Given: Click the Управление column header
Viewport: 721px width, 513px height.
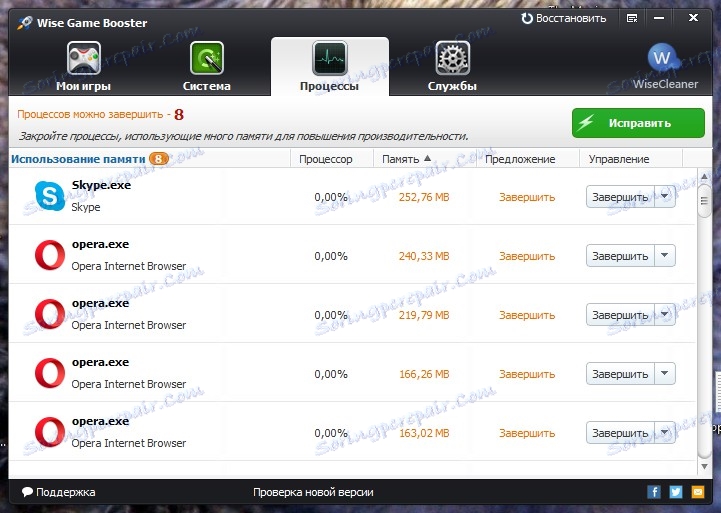Looking at the screenshot, I should (619, 159).
